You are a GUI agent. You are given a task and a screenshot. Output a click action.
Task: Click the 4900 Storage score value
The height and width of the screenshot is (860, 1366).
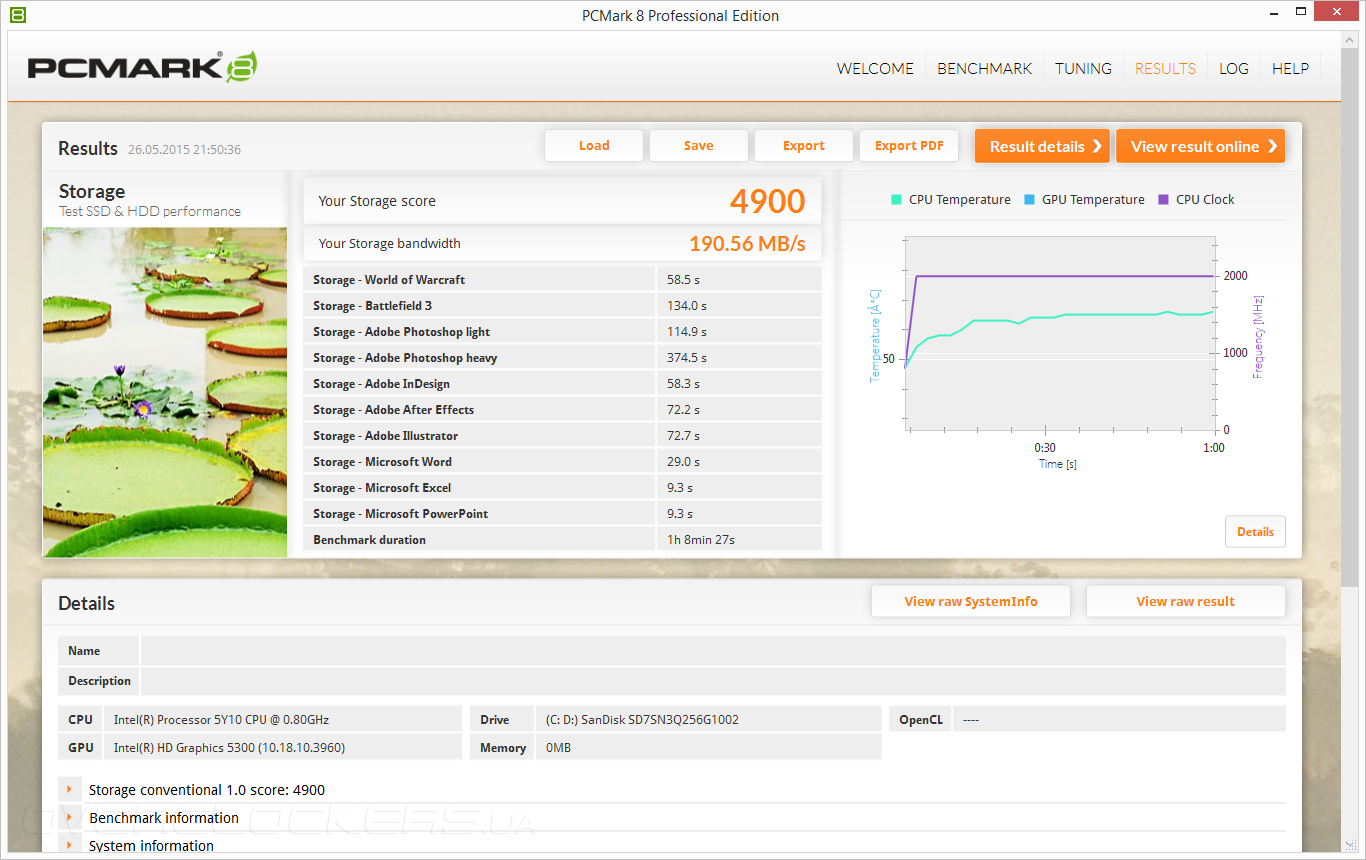767,201
